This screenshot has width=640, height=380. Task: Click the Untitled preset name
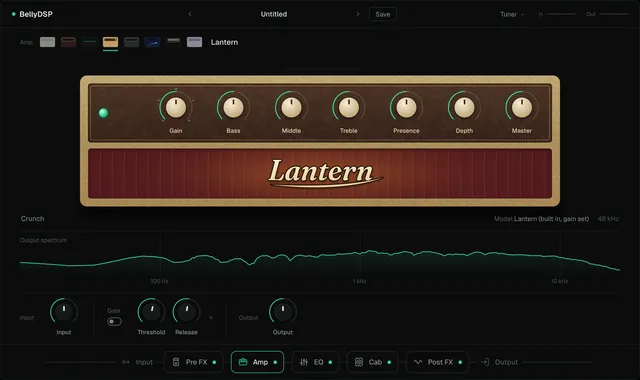point(274,14)
